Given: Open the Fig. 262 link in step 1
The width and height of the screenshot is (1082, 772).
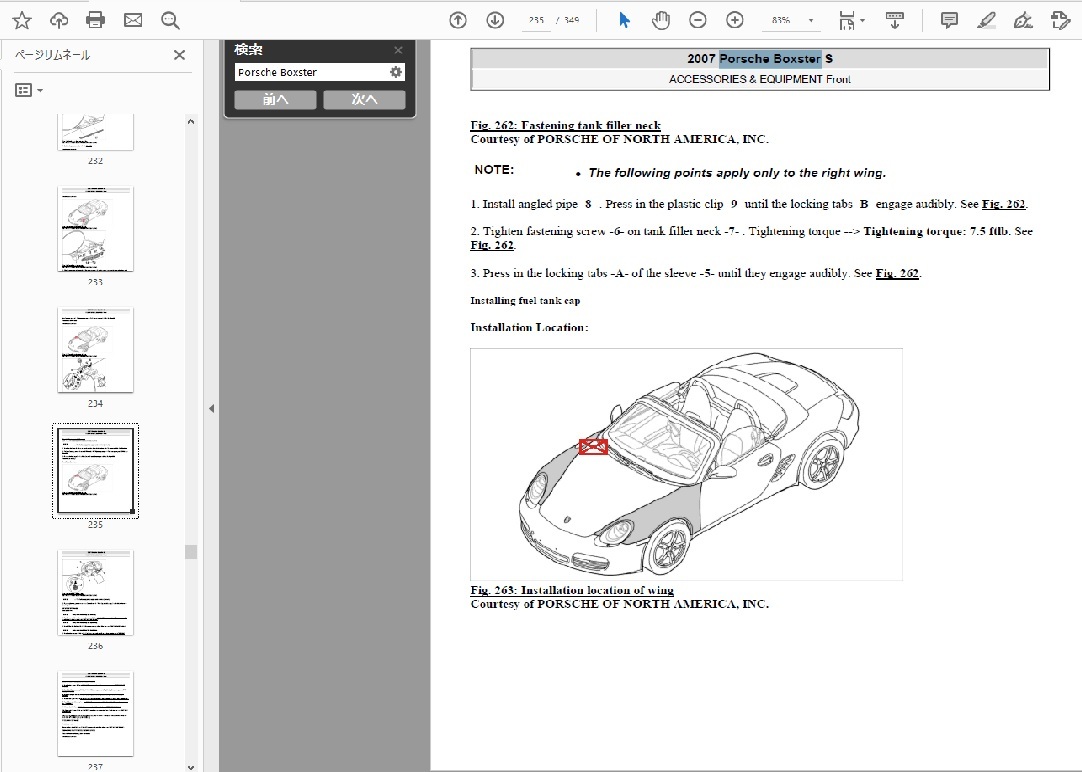Looking at the screenshot, I should (1004, 204).
